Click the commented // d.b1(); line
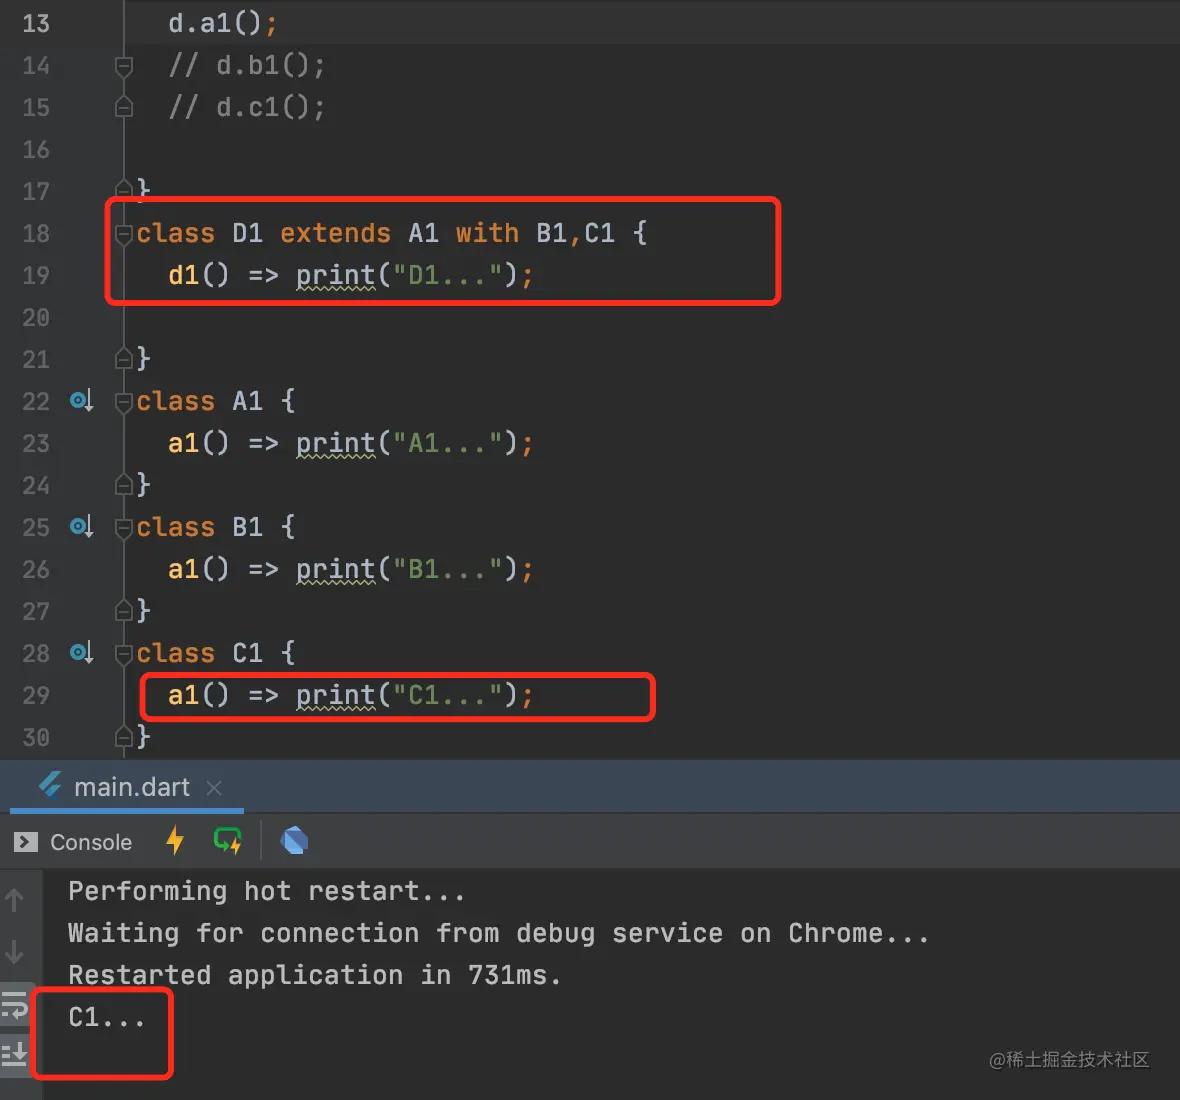The height and width of the screenshot is (1100, 1180). (x=247, y=65)
